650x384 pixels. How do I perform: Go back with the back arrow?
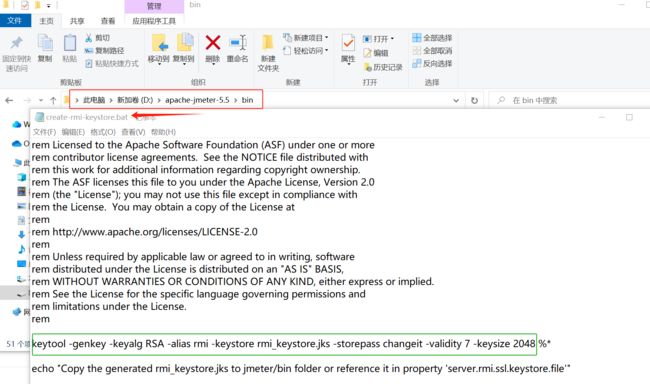pos(9,100)
